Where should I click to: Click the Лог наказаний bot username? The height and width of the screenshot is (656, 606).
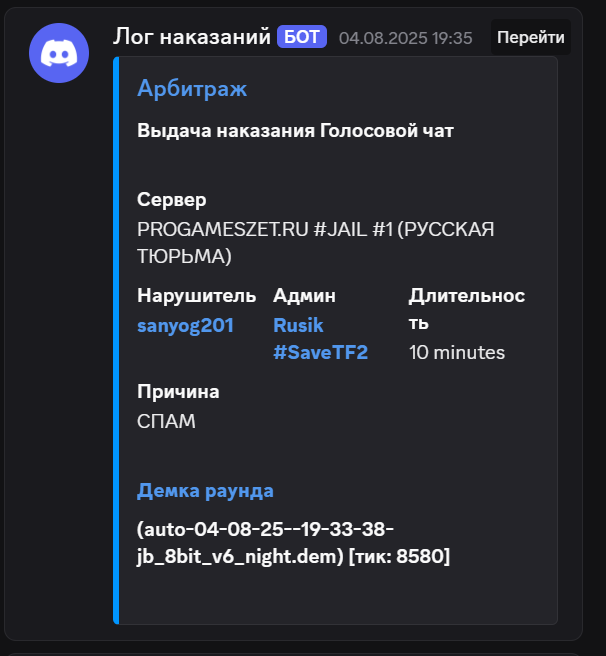pos(192,36)
